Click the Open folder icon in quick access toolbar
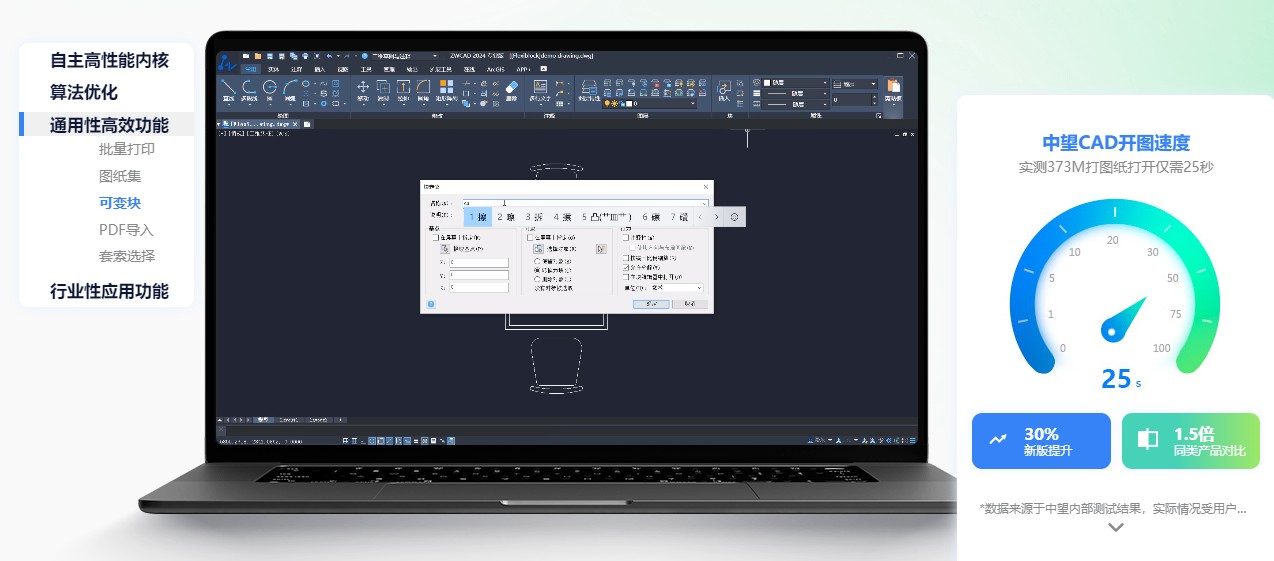The width and height of the screenshot is (1274, 561). coord(258,55)
